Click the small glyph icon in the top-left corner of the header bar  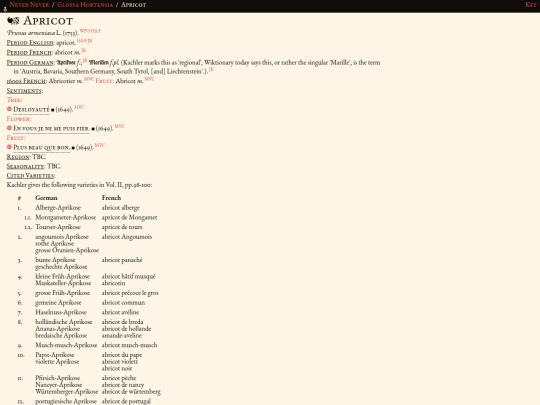[5, 9]
